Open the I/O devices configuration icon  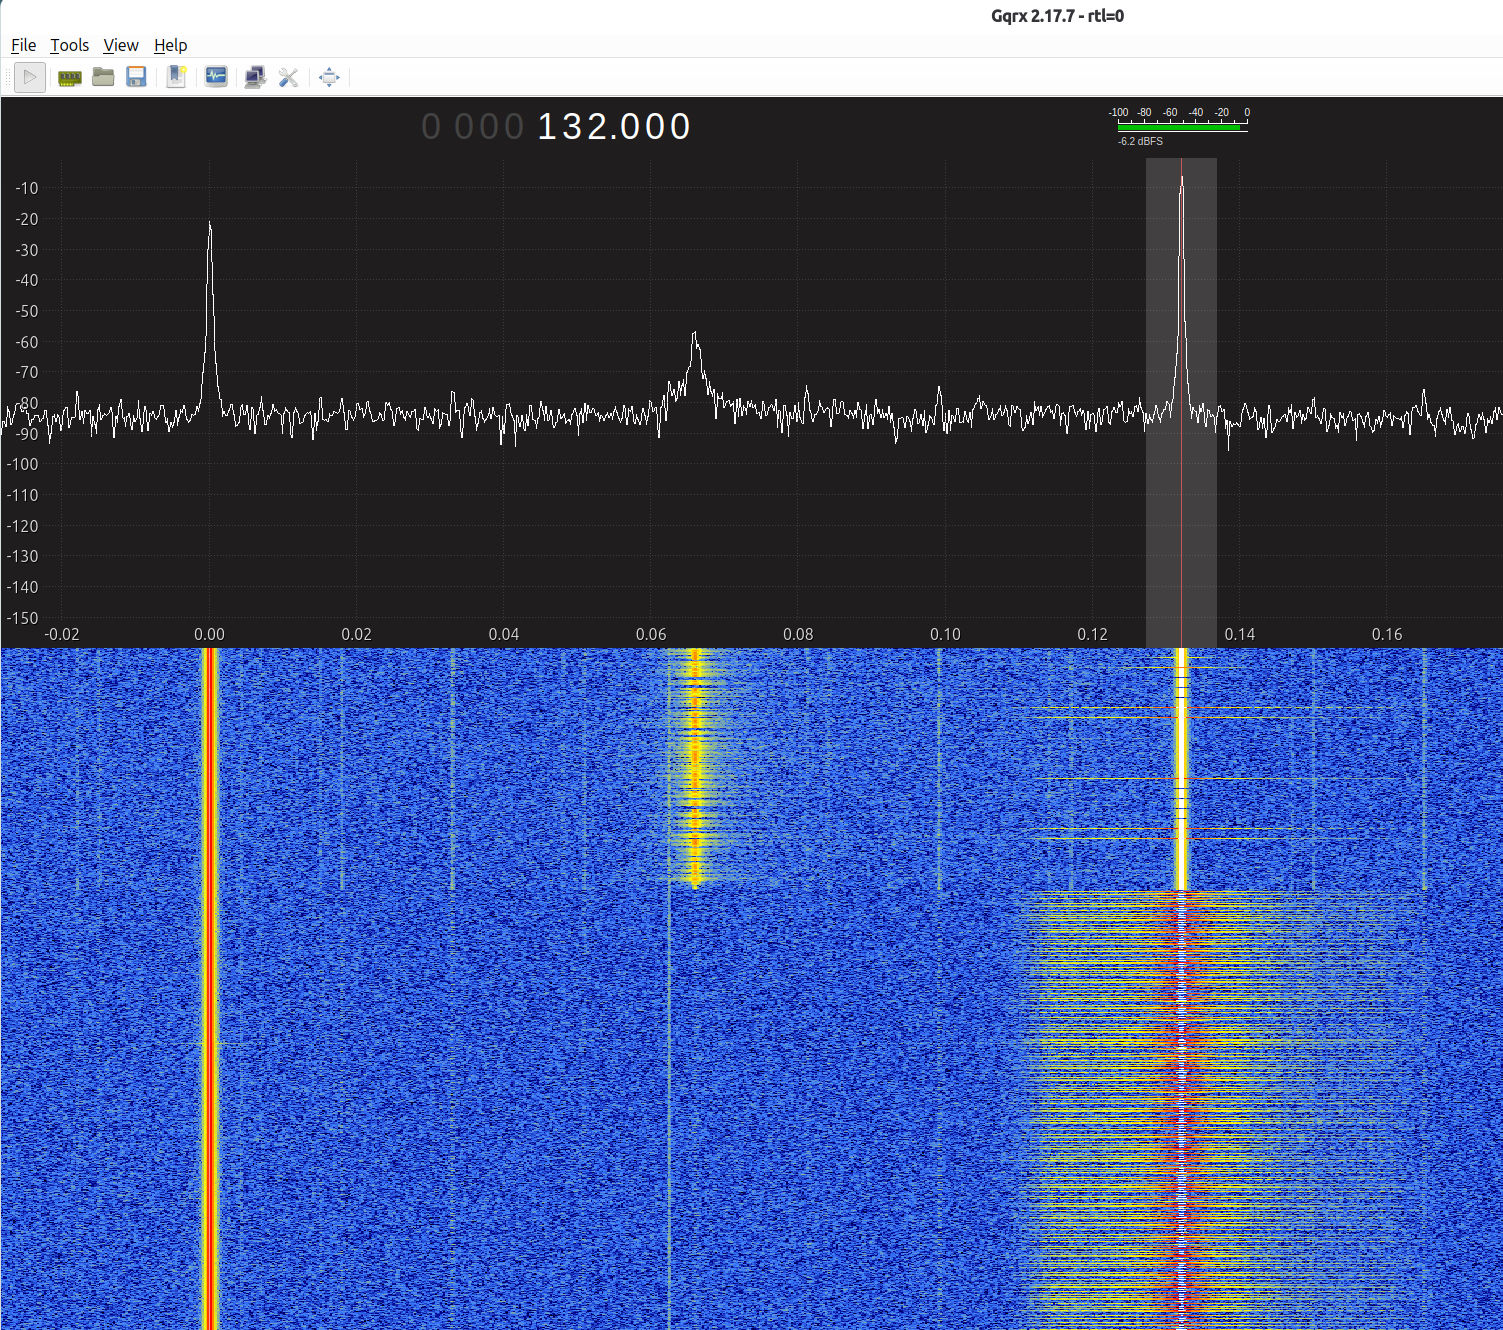tap(69, 77)
